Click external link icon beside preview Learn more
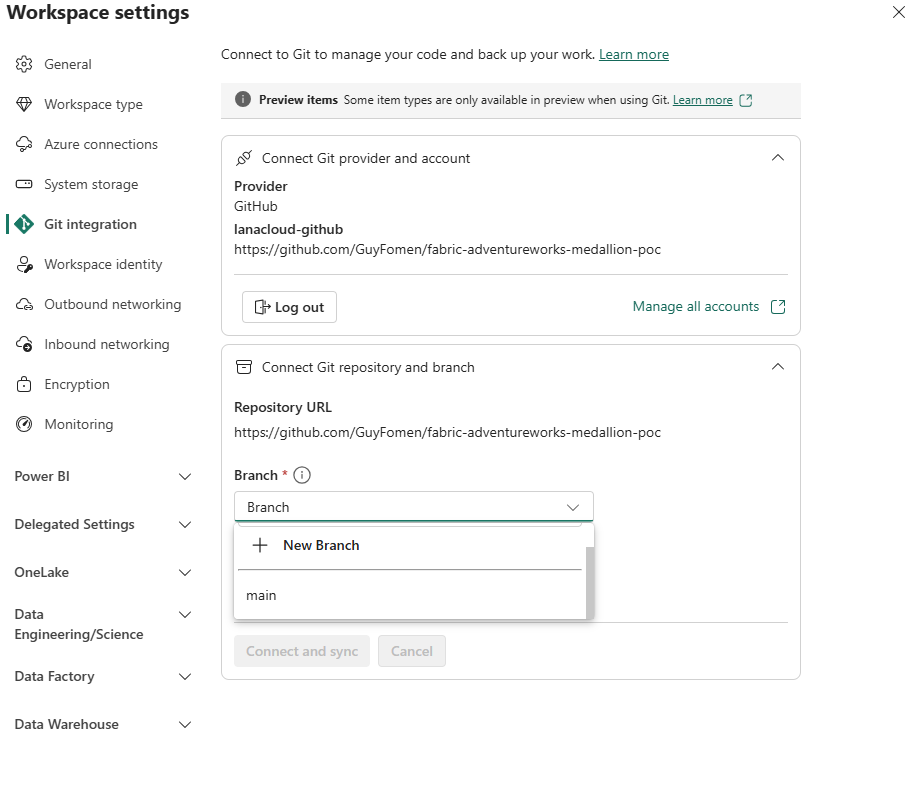The width and height of the screenshot is (923, 786). click(x=746, y=100)
